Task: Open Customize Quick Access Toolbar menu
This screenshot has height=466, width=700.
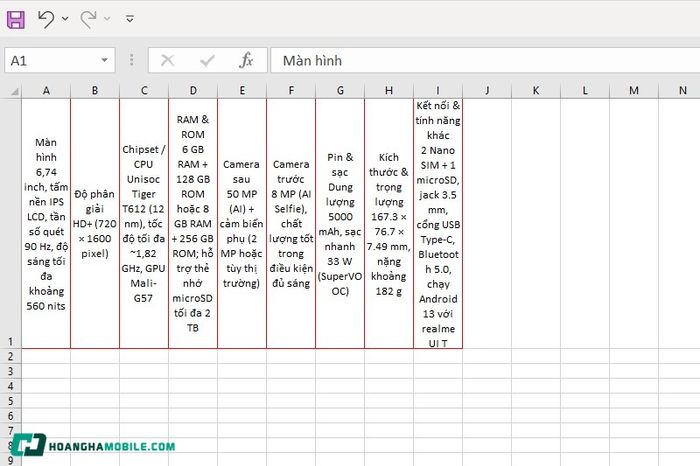Action: (x=129, y=19)
